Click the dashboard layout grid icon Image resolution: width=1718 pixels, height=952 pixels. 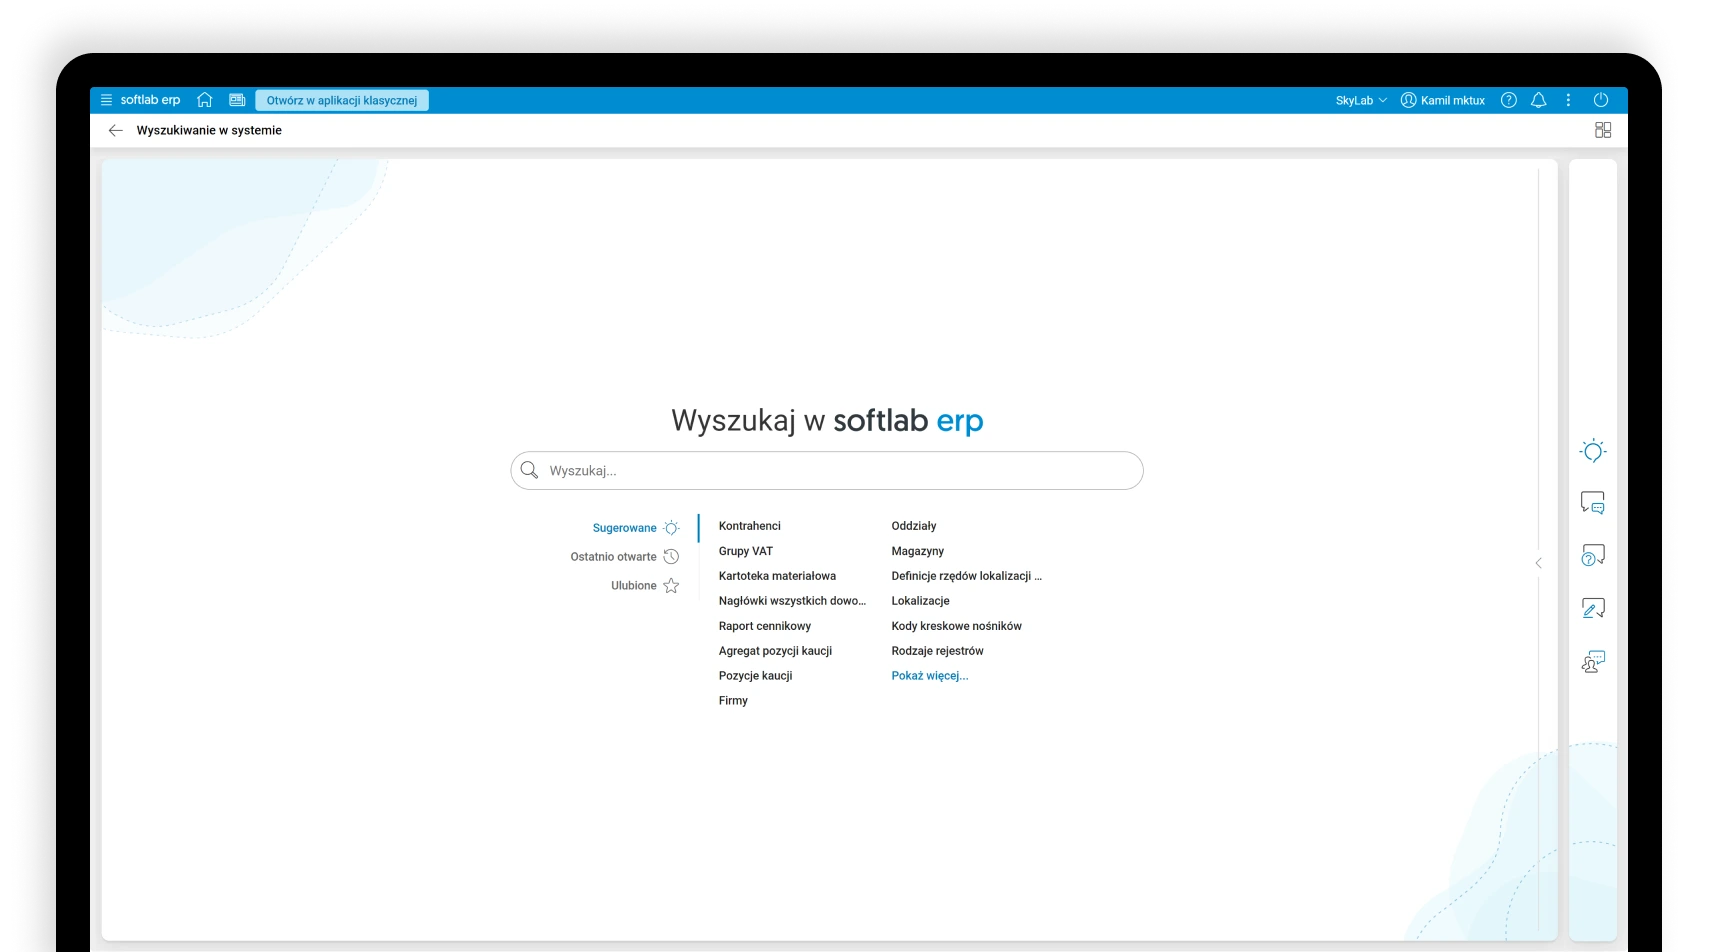click(1603, 130)
